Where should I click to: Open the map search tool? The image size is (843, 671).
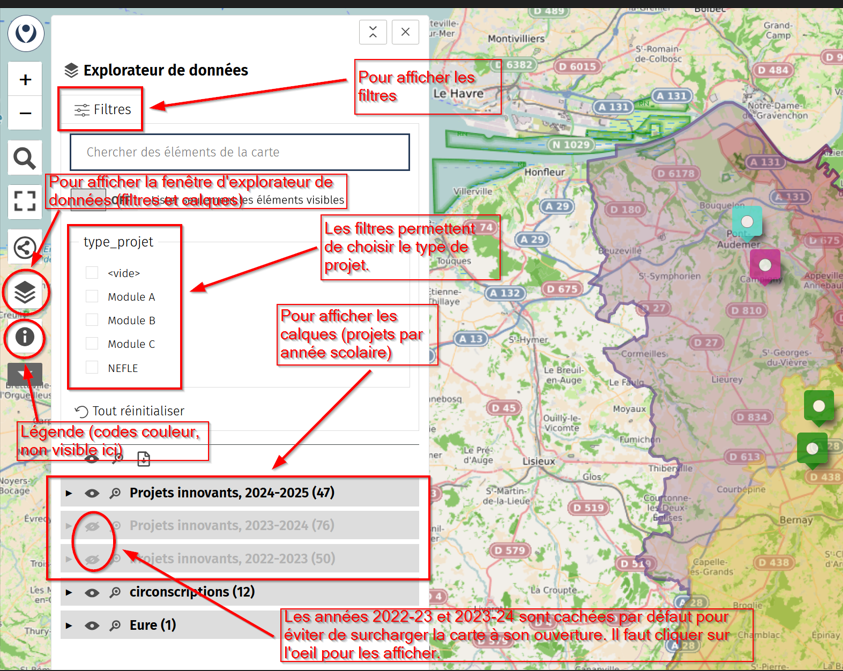(x=25, y=157)
